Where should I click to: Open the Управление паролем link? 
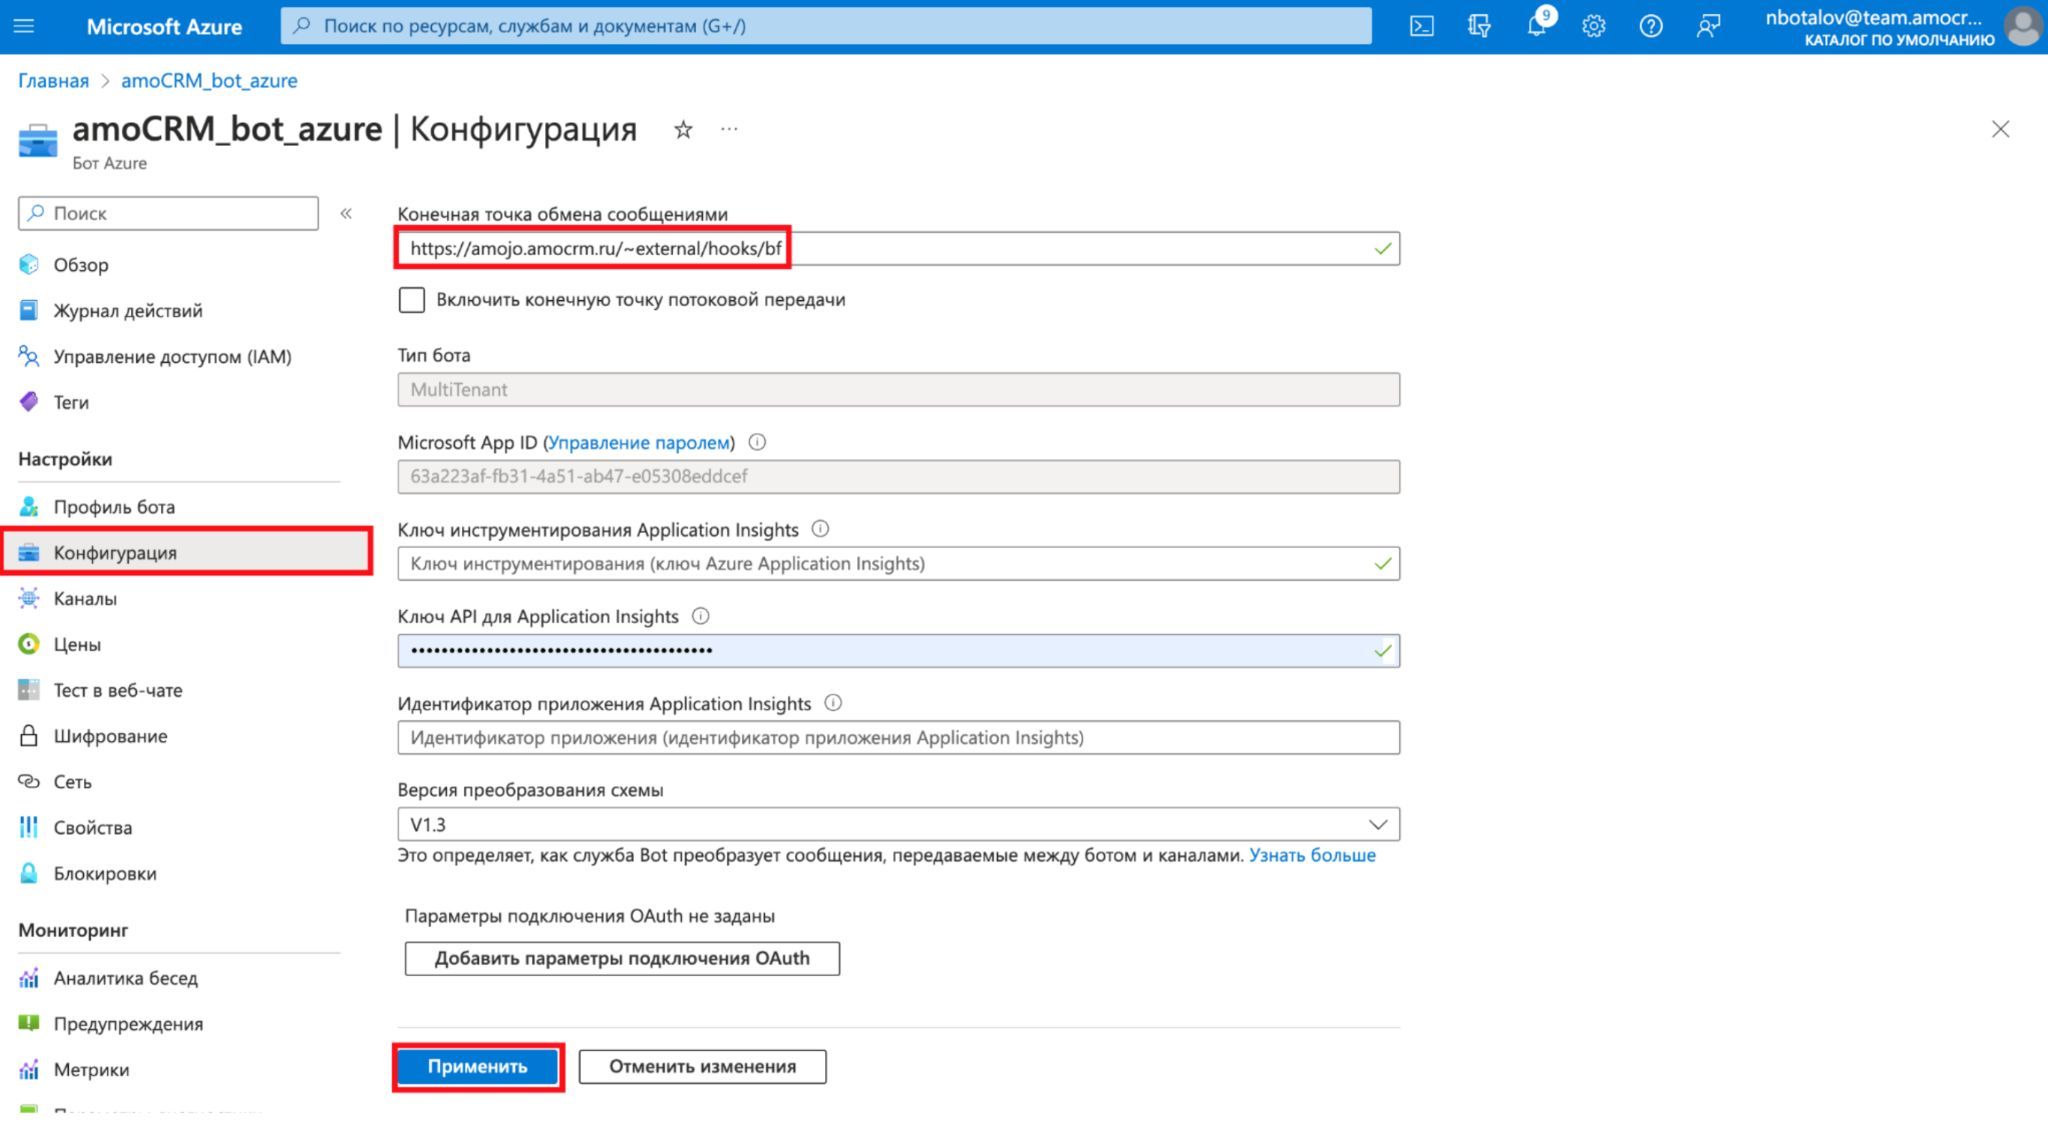click(x=638, y=442)
